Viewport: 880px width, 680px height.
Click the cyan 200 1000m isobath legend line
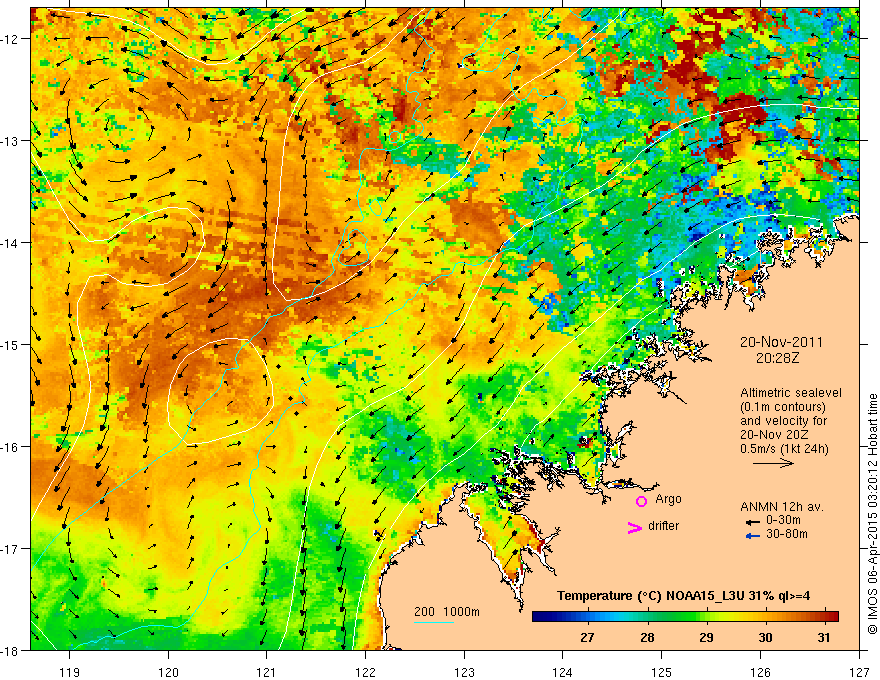[x=434, y=622]
